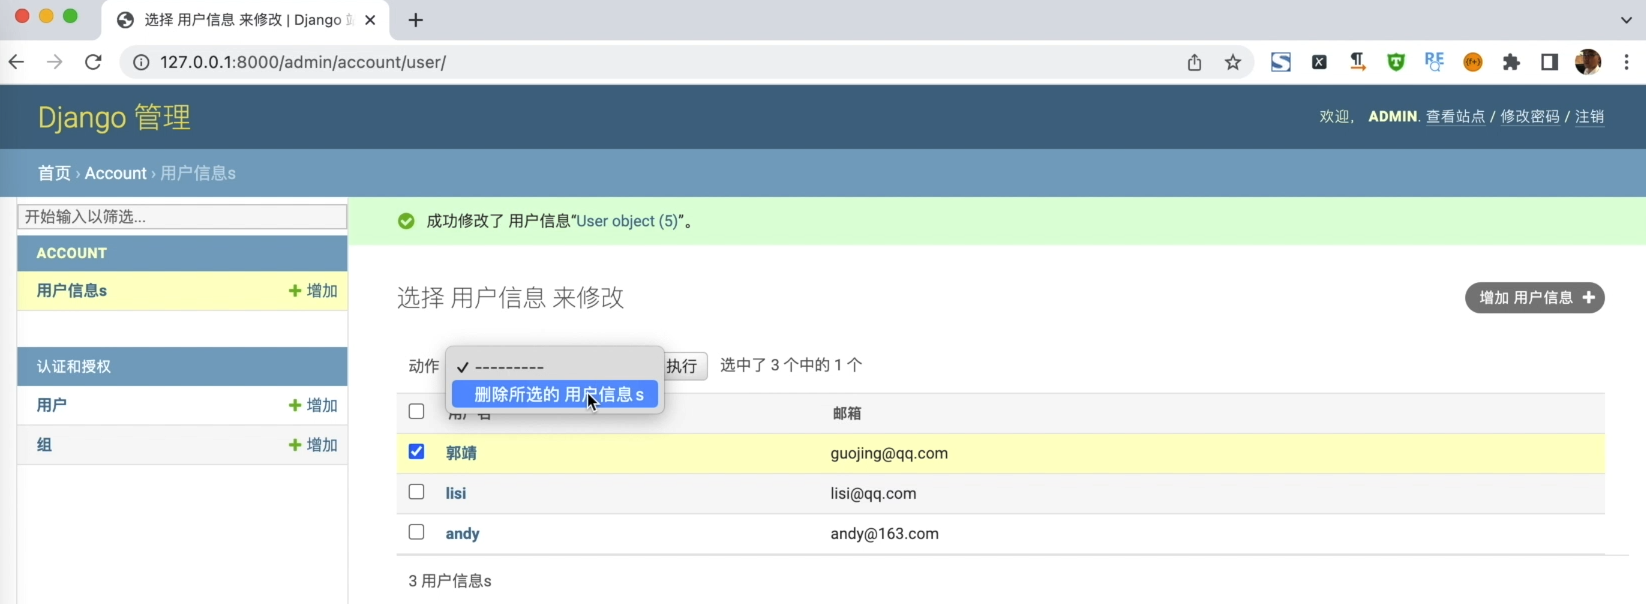Open the paragraph-mark extension icon
Image resolution: width=1646 pixels, height=604 pixels.
point(1358,62)
